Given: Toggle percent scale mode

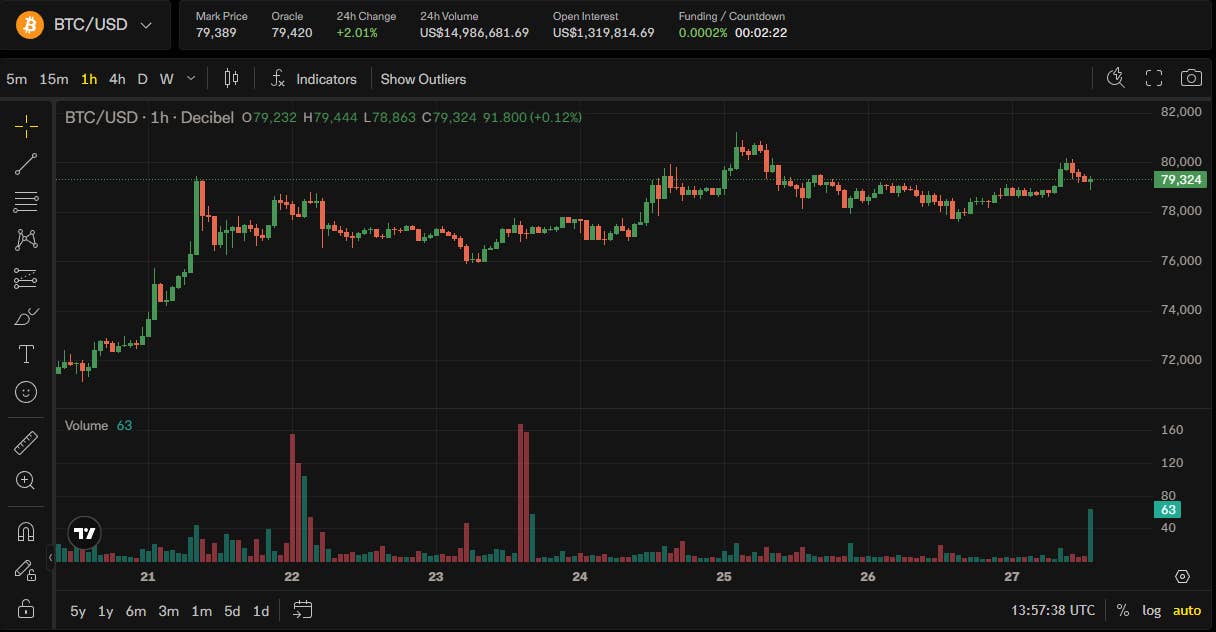Looking at the screenshot, I should [1123, 610].
